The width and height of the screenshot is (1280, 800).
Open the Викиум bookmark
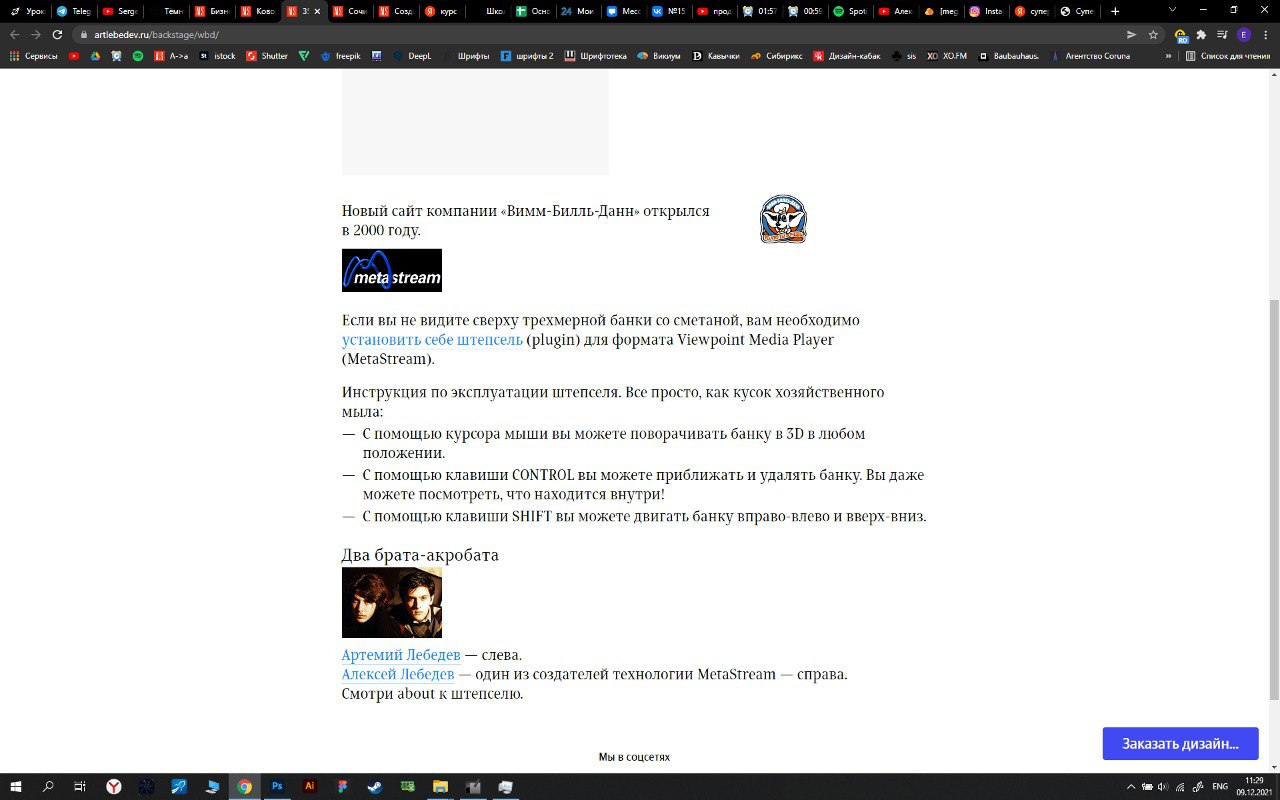(x=659, y=56)
